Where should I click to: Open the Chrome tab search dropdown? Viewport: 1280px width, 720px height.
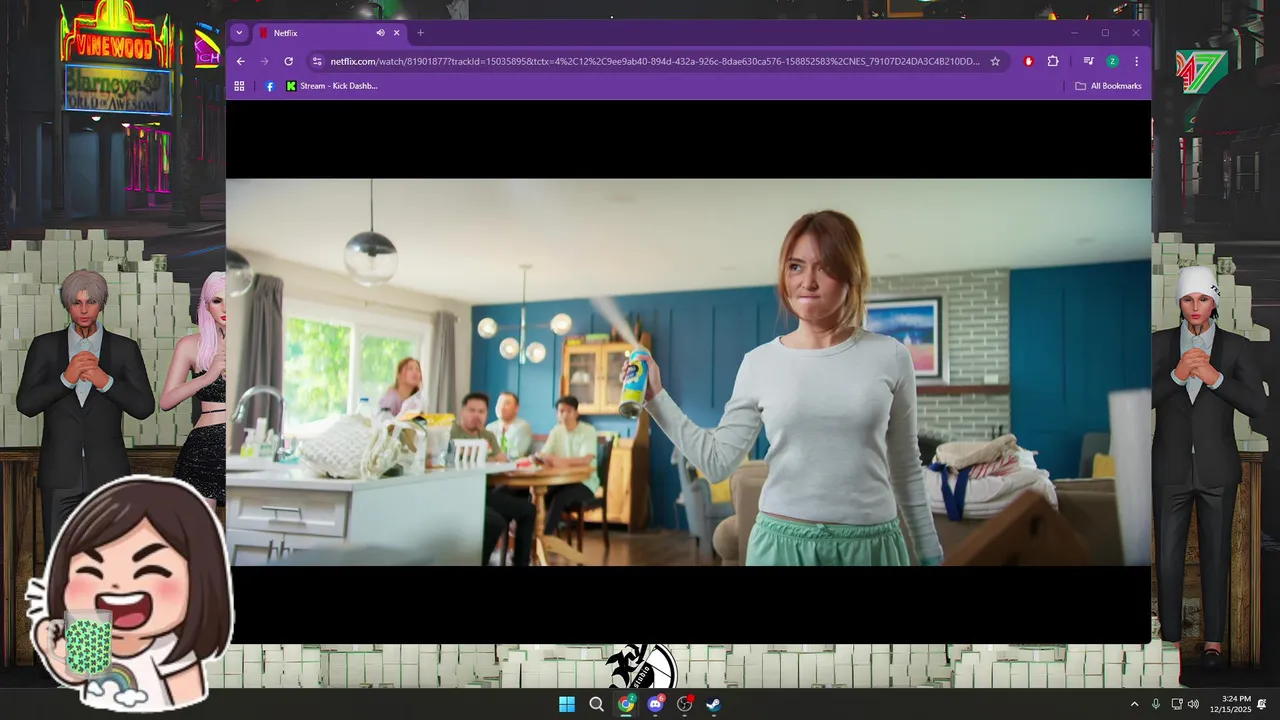(238, 33)
